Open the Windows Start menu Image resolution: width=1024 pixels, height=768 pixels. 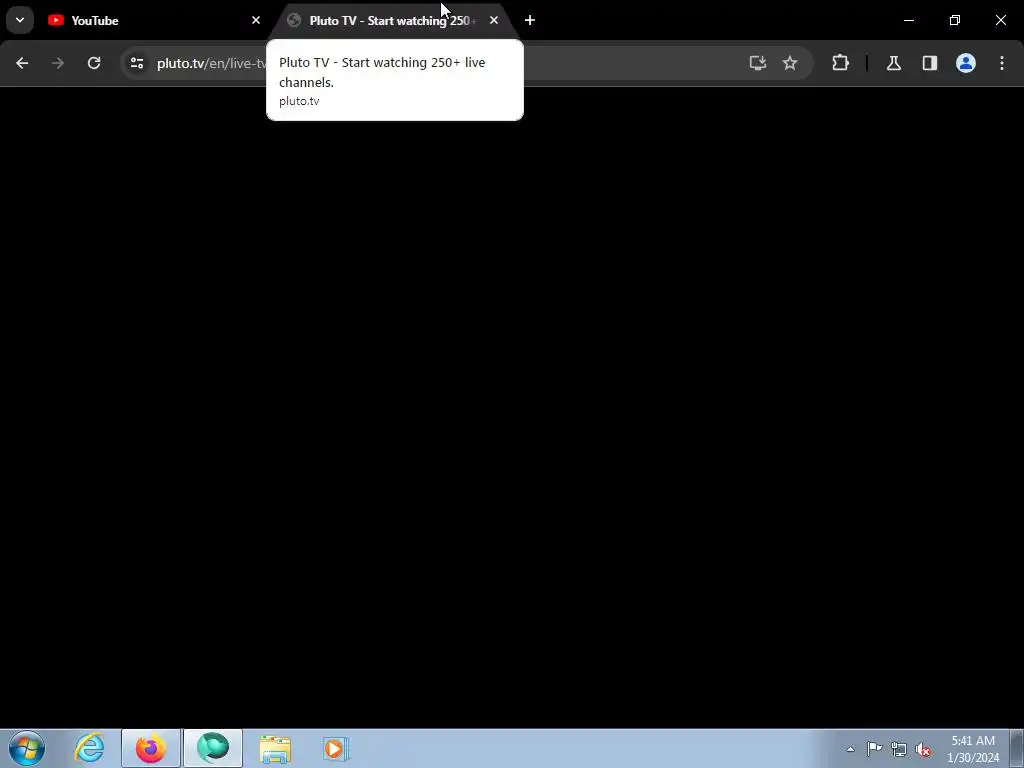[x=27, y=748]
